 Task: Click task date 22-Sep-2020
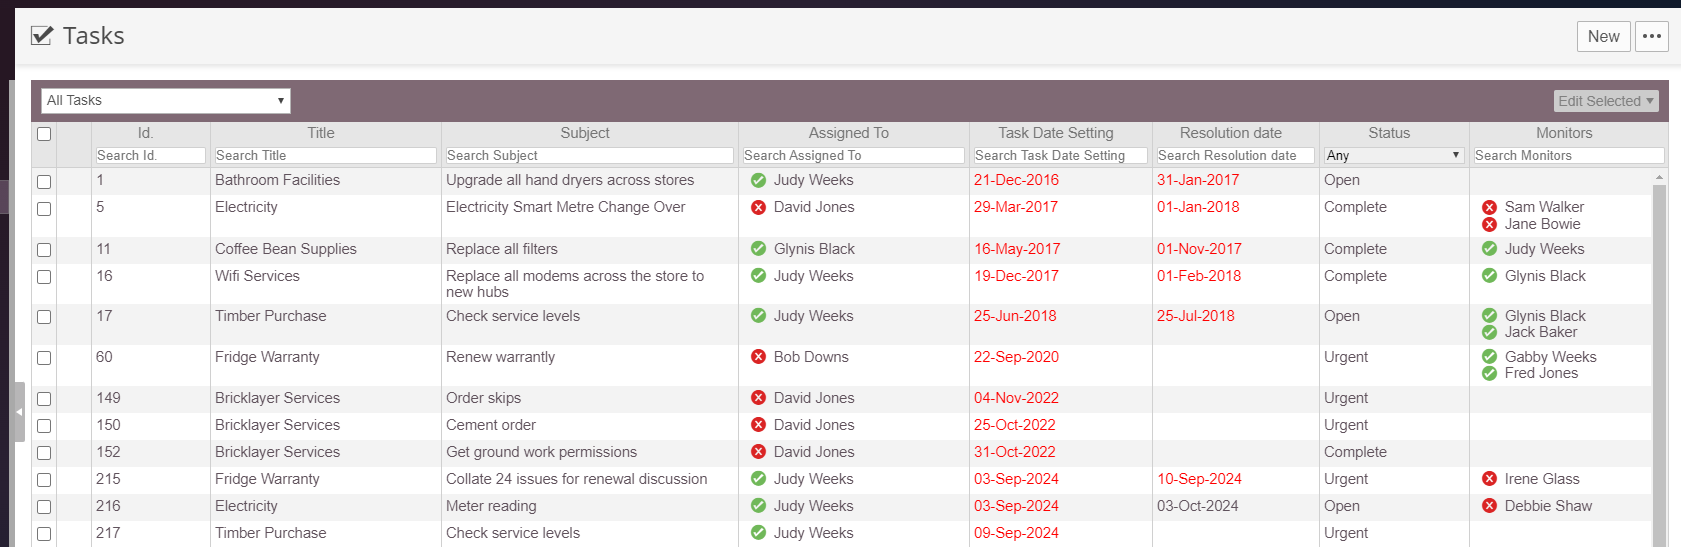[x=1016, y=357]
